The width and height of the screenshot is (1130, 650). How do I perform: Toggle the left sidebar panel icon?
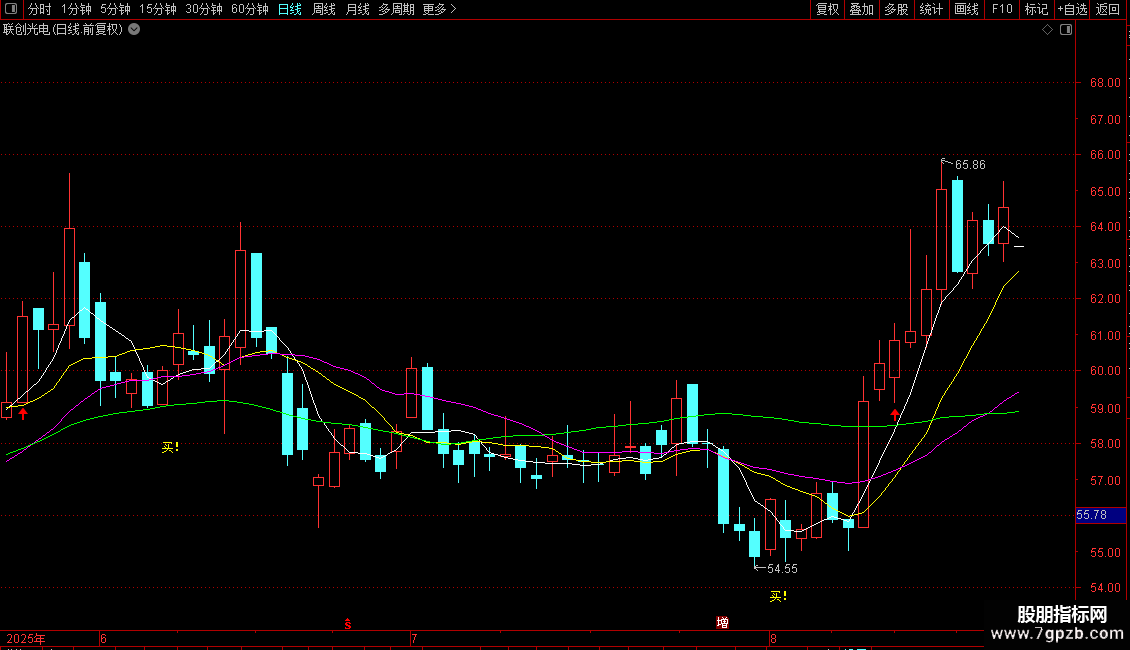tap(11, 9)
